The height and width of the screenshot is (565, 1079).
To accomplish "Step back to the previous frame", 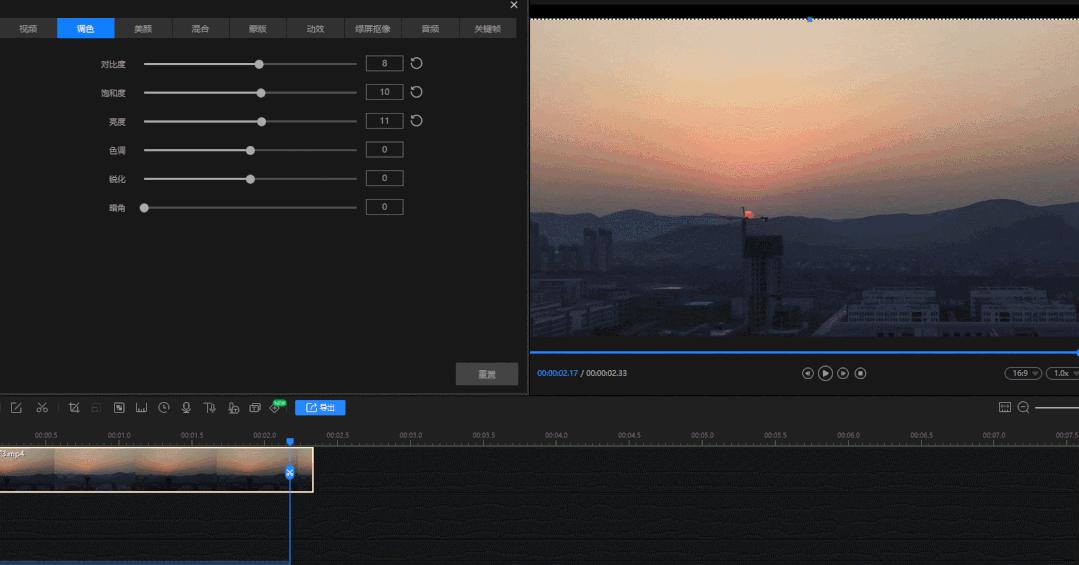I will [x=808, y=373].
